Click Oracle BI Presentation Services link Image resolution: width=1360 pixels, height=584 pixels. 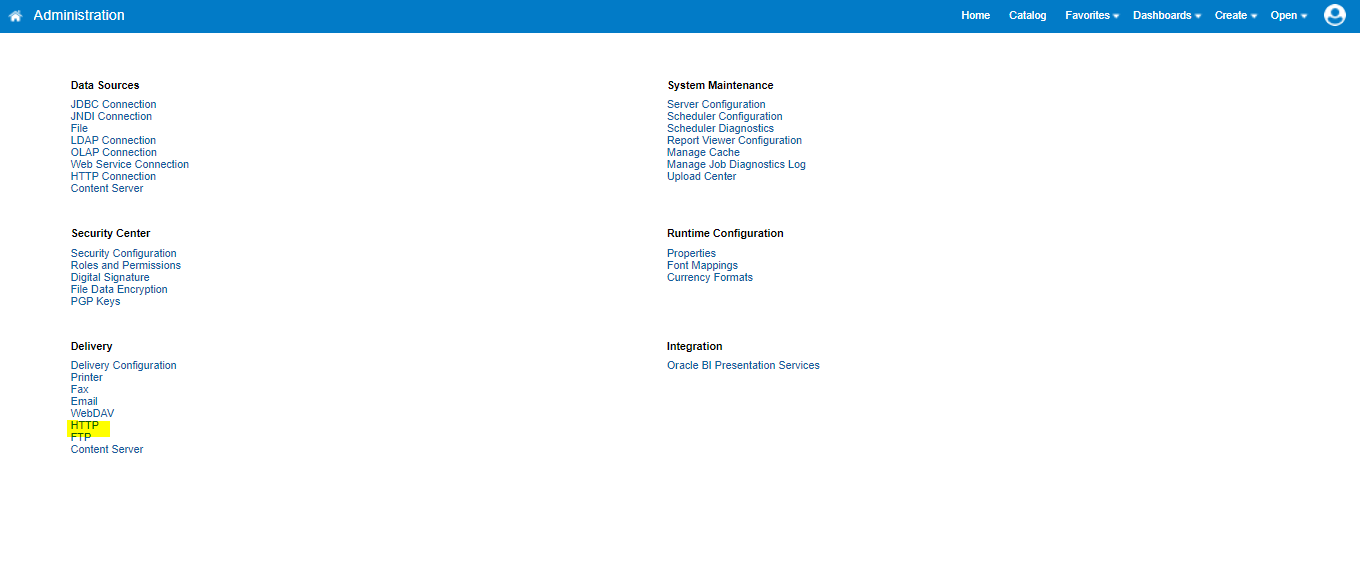pyautogui.click(x=743, y=365)
